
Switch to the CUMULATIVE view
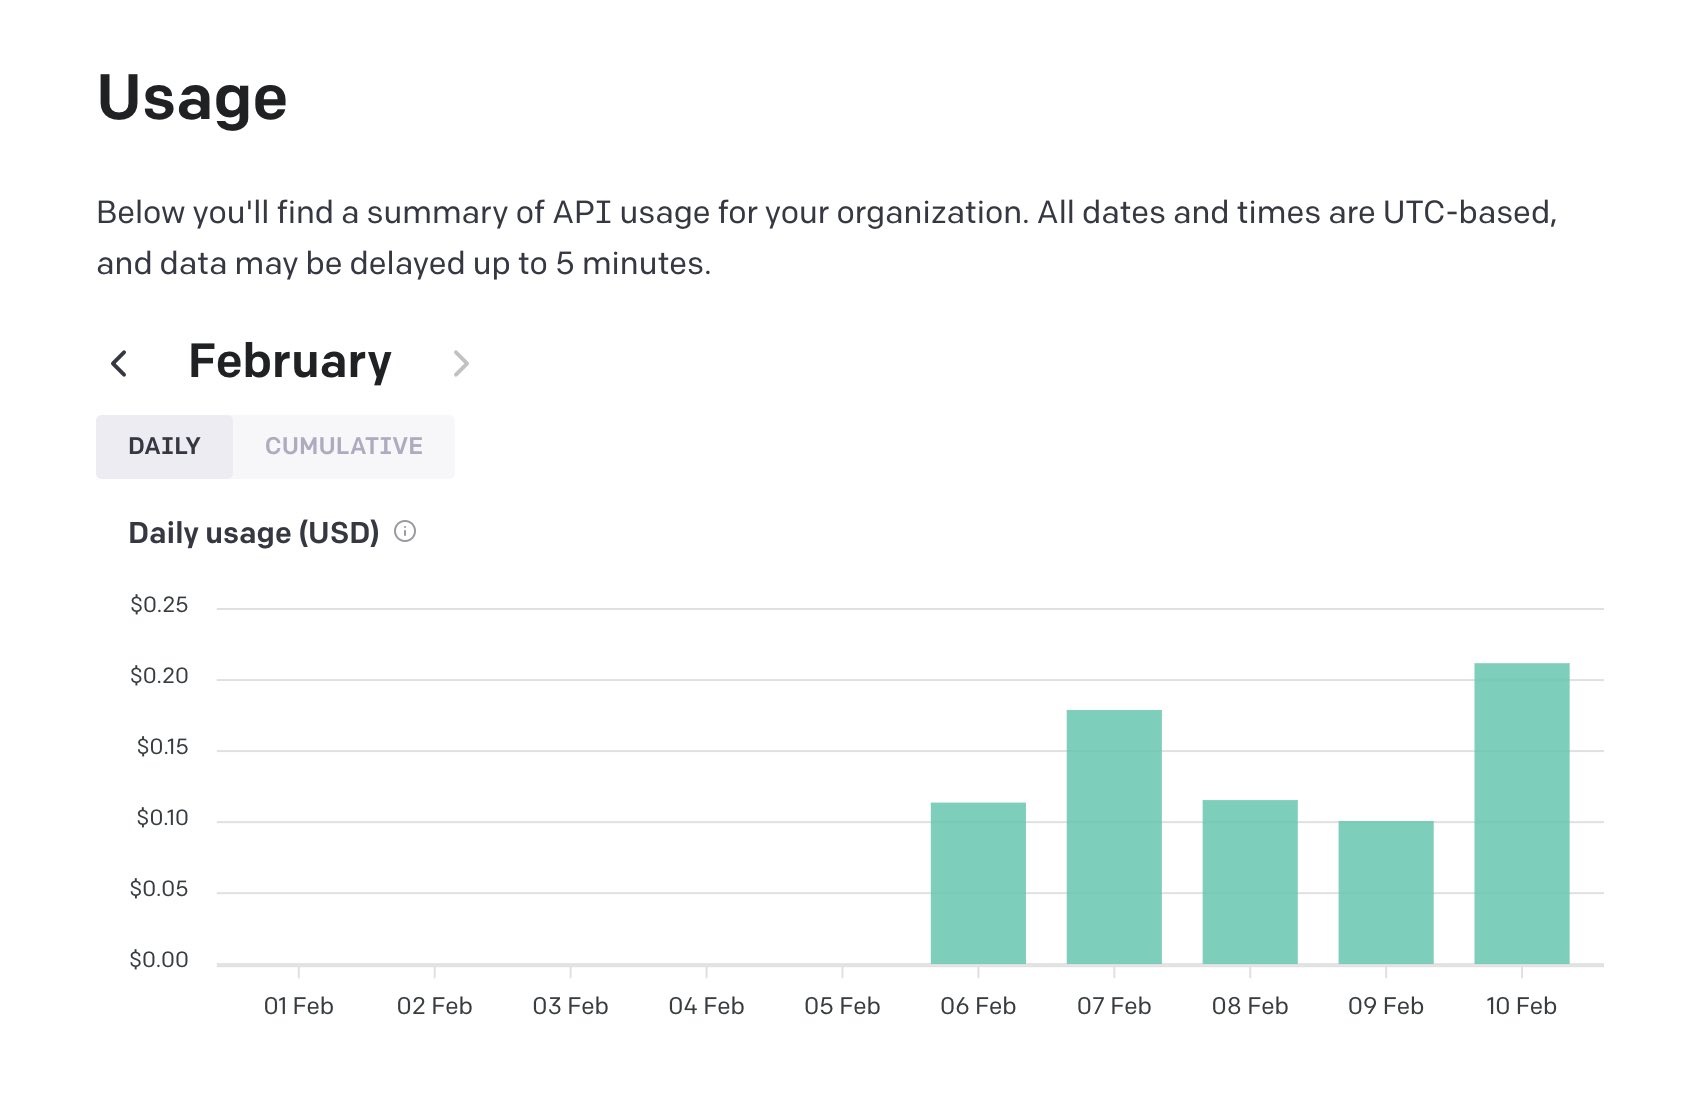pyautogui.click(x=344, y=446)
